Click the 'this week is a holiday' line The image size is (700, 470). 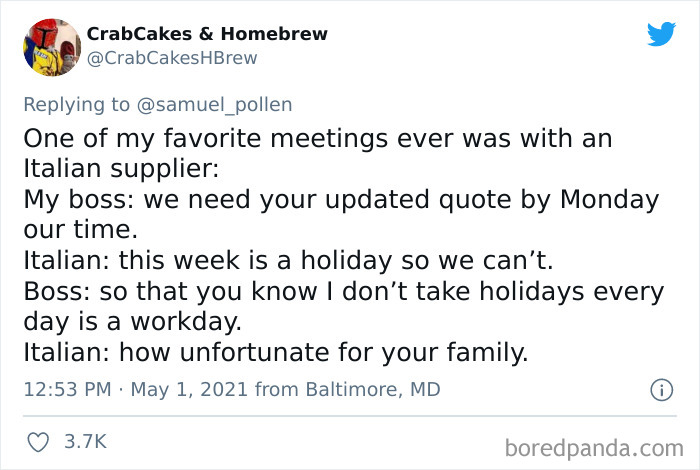[x=288, y=260]
